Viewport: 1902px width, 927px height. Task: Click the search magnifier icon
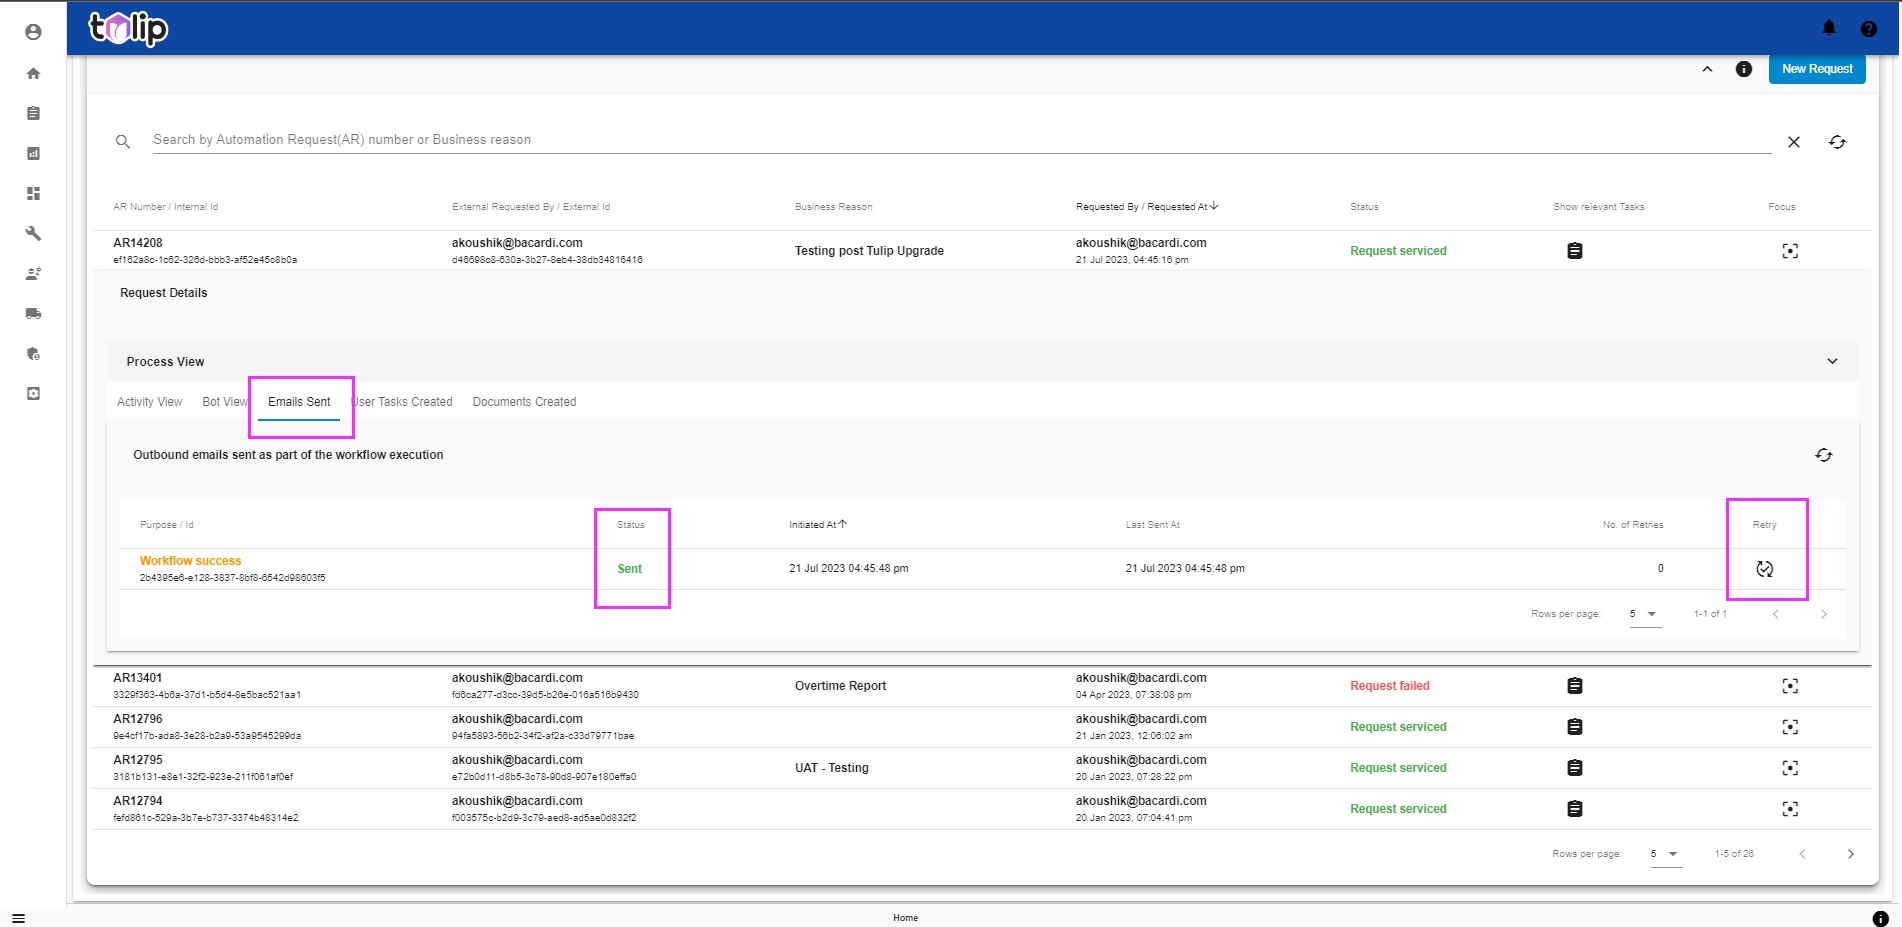(x=123, y=142)
